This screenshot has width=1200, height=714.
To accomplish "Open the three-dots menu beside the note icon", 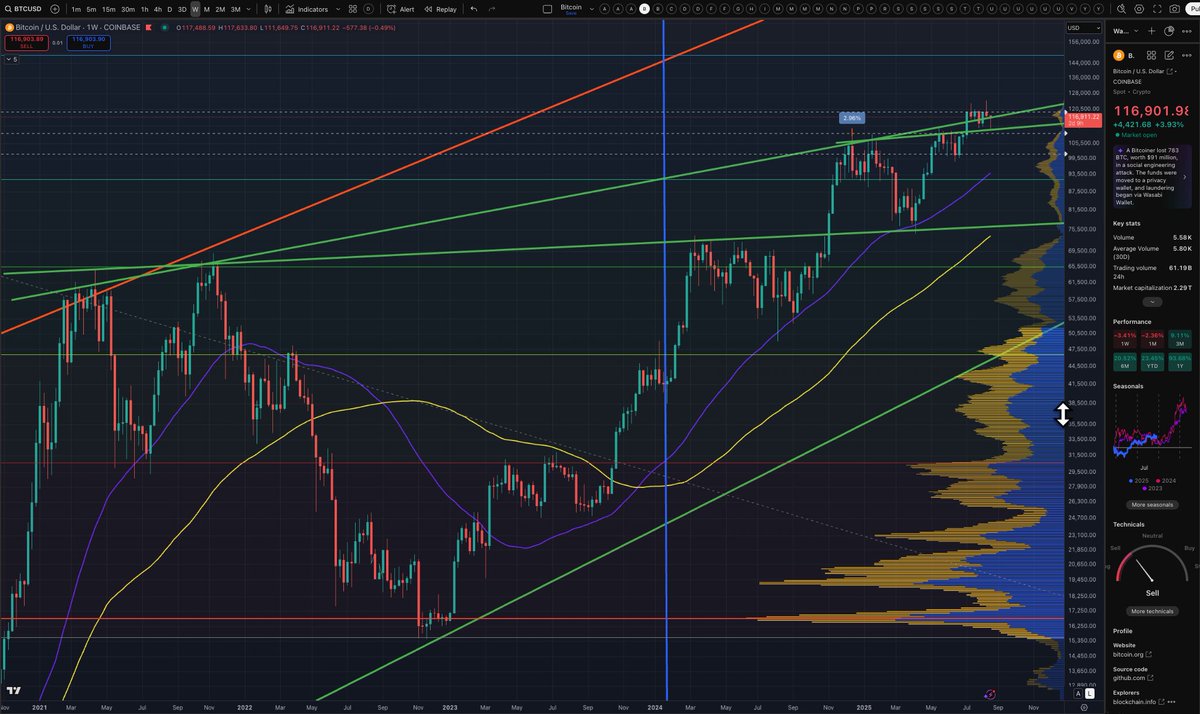I will (x=1187, y=55).
